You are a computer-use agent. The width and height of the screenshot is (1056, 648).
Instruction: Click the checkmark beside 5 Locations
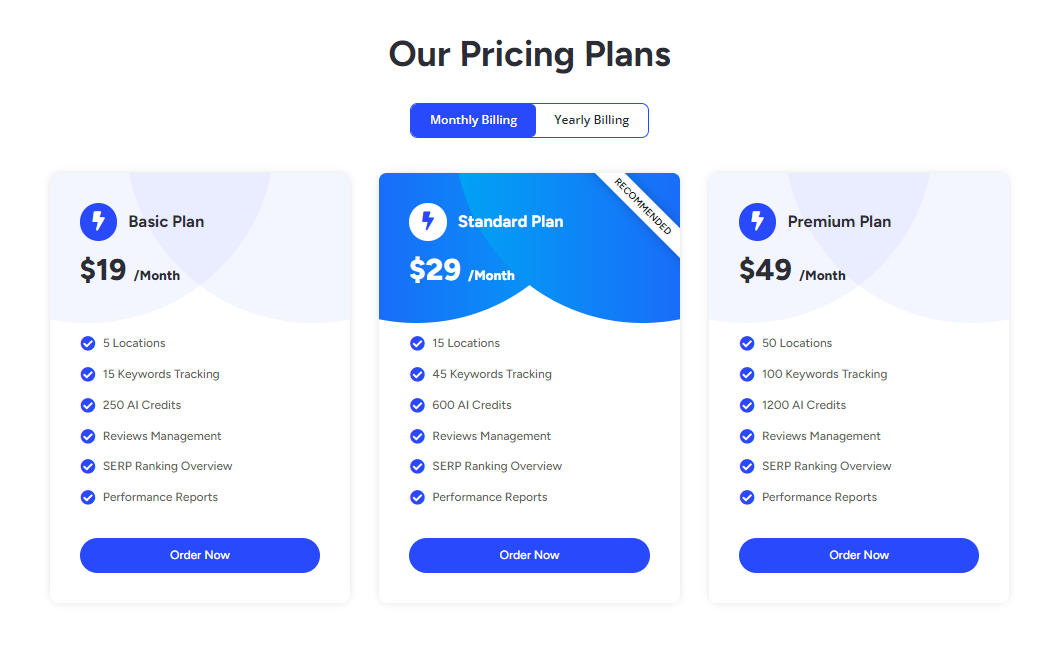click(x=88, y=343)
